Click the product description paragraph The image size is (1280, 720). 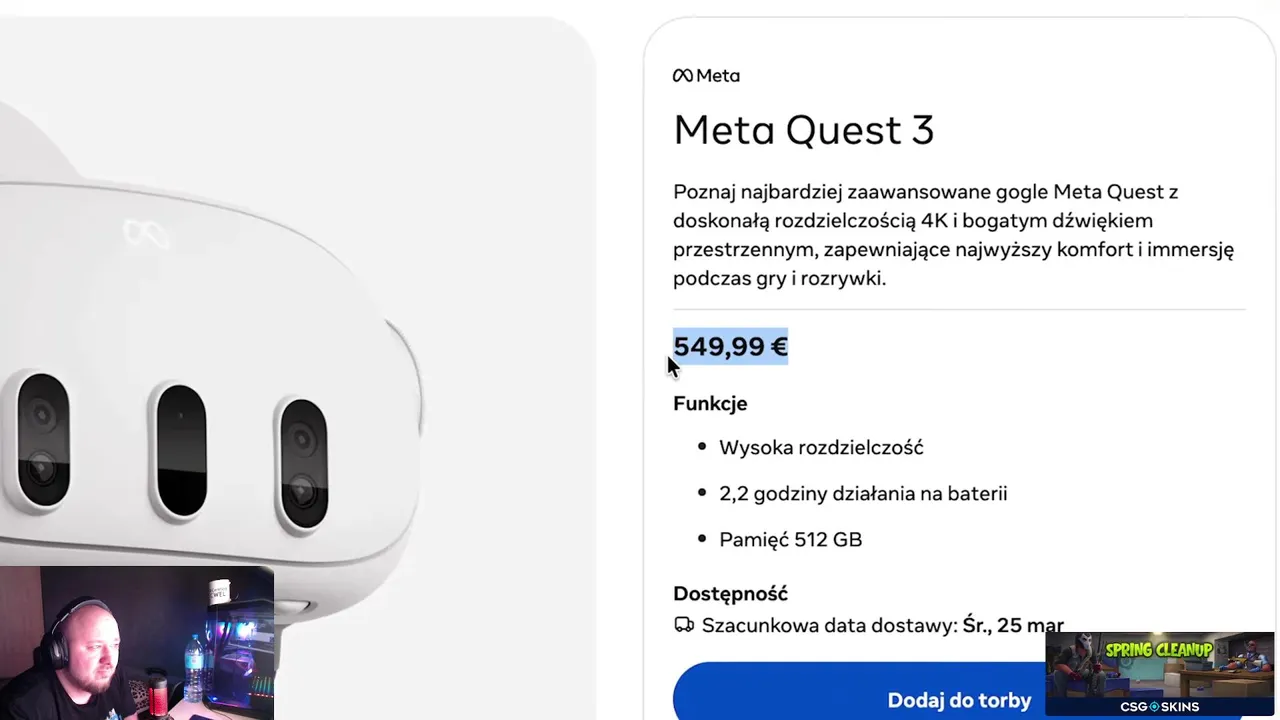pyautogui.click(x=953, y=235)
